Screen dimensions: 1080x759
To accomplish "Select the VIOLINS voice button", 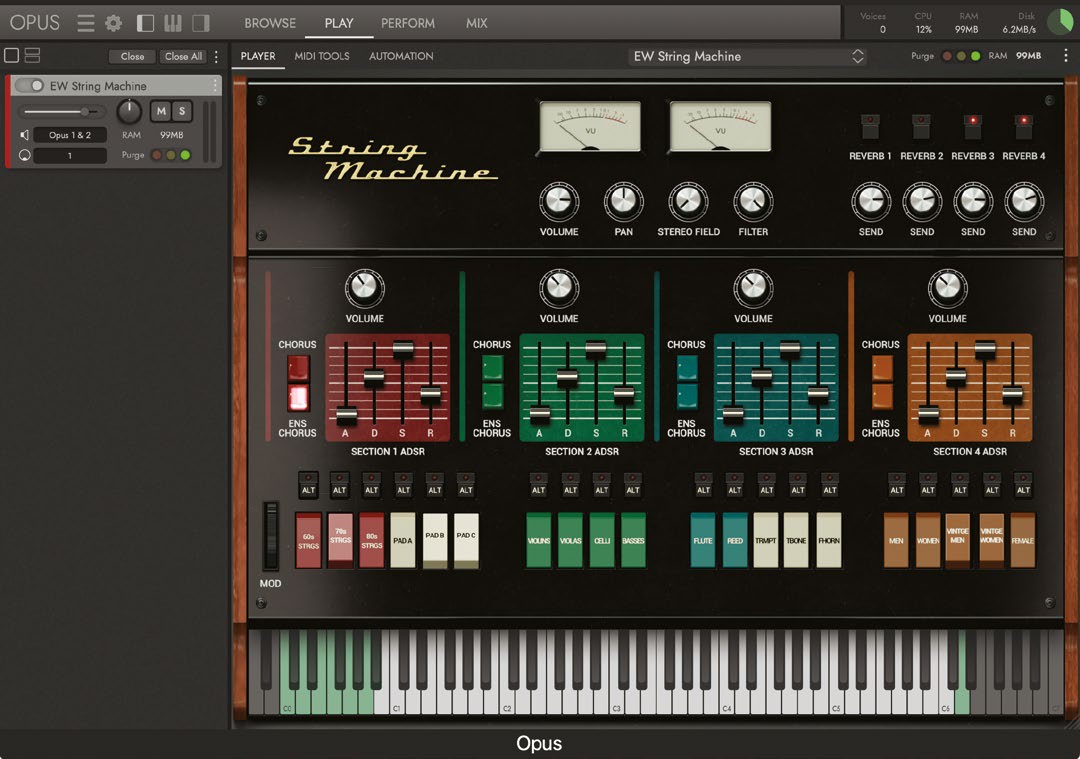I will (539, 540).
